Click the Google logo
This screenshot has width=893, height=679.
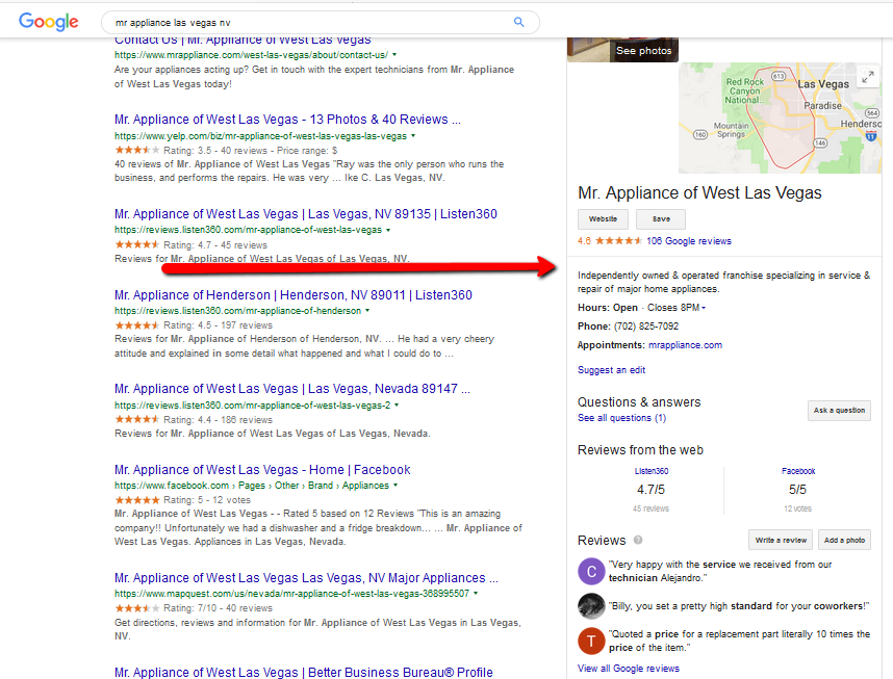tap(49, 22)
